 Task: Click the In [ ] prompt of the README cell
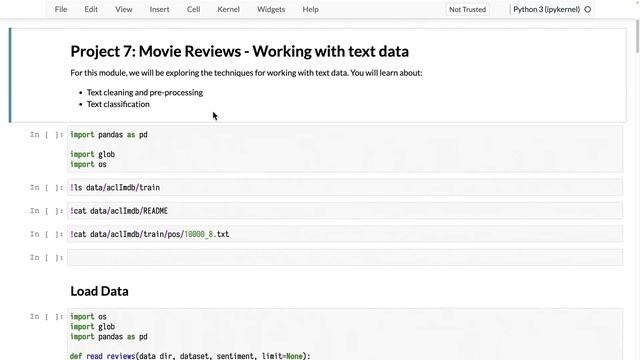[x=47, y=211]
